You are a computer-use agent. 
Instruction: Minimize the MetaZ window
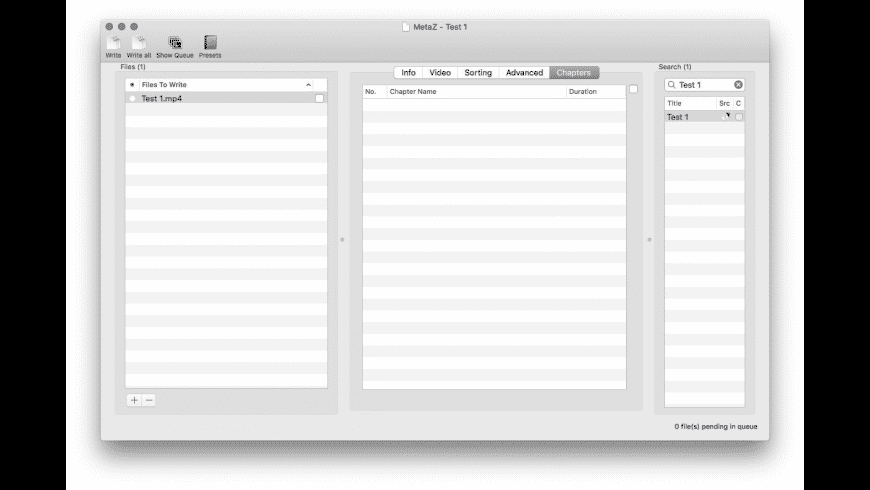122,27
